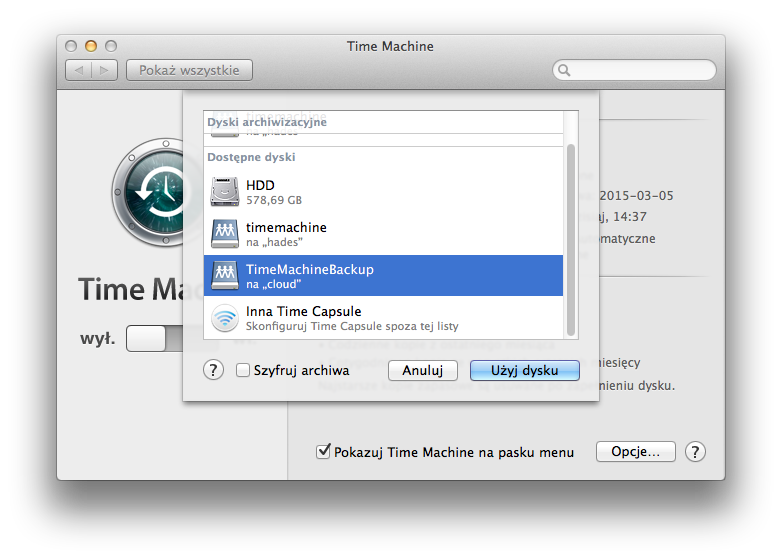Open help next to the Opcje button
This screenshot has width=782, height=559.
point(695,452)
